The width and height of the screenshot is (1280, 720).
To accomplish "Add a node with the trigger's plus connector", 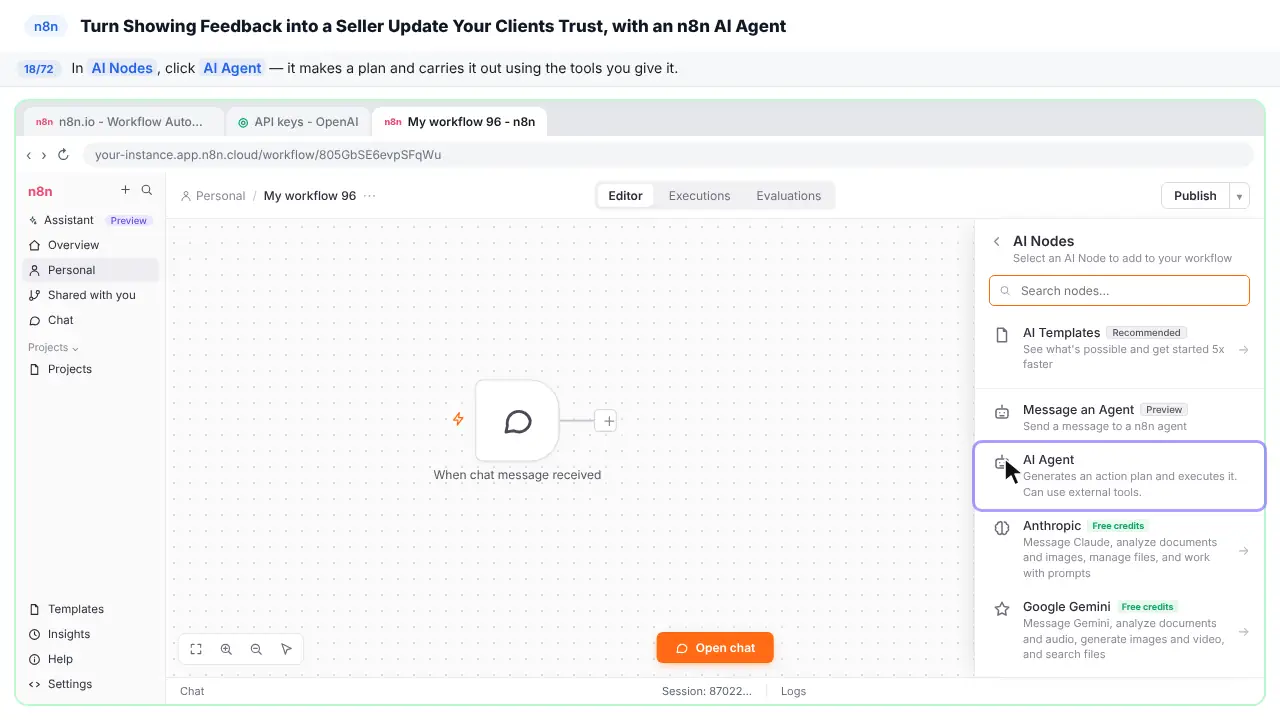I will click(x=608, y=421).
